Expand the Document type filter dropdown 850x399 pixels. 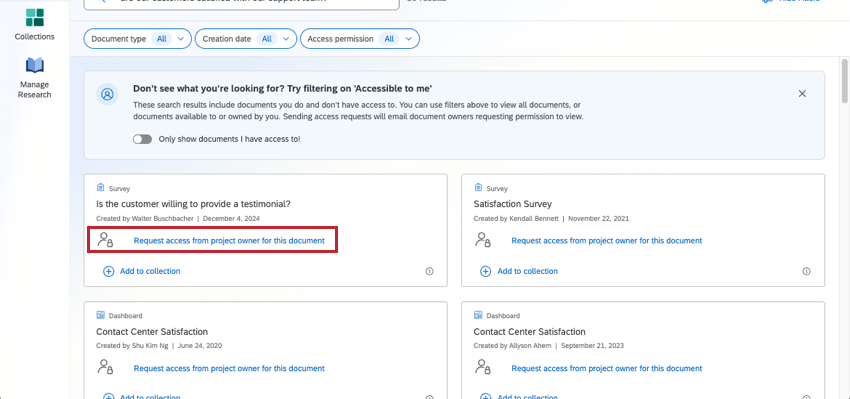(138, 39)
